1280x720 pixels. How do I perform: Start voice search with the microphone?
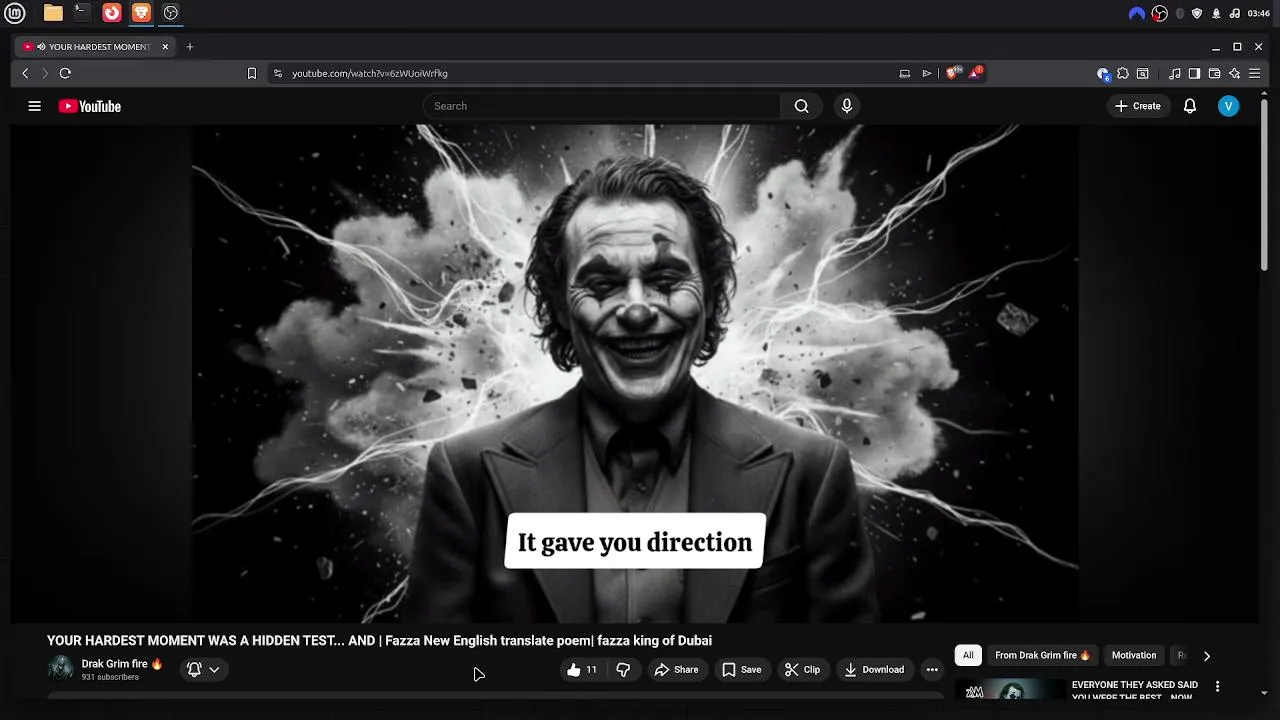click(847, 106)
